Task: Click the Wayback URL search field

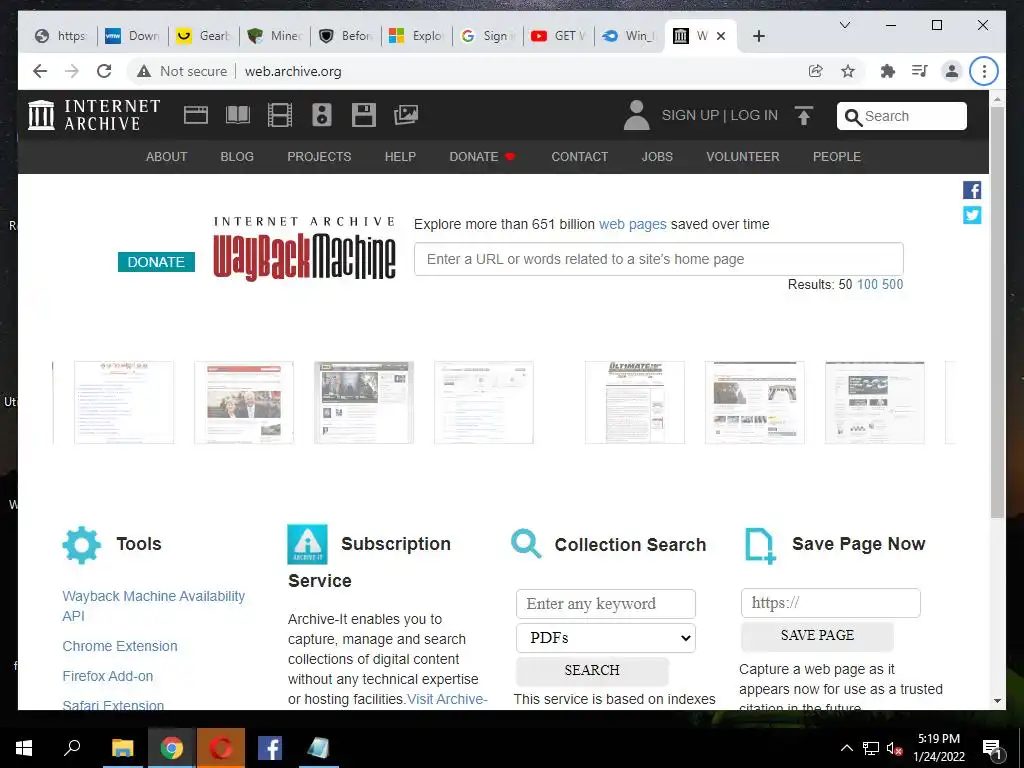Action: [659, 259]
